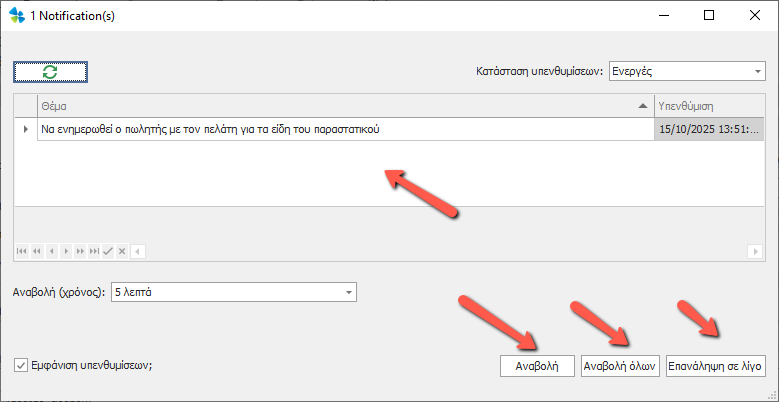Click the green refresh notifications button
Screen dimensions: 779x402
(x=50, y=72)
